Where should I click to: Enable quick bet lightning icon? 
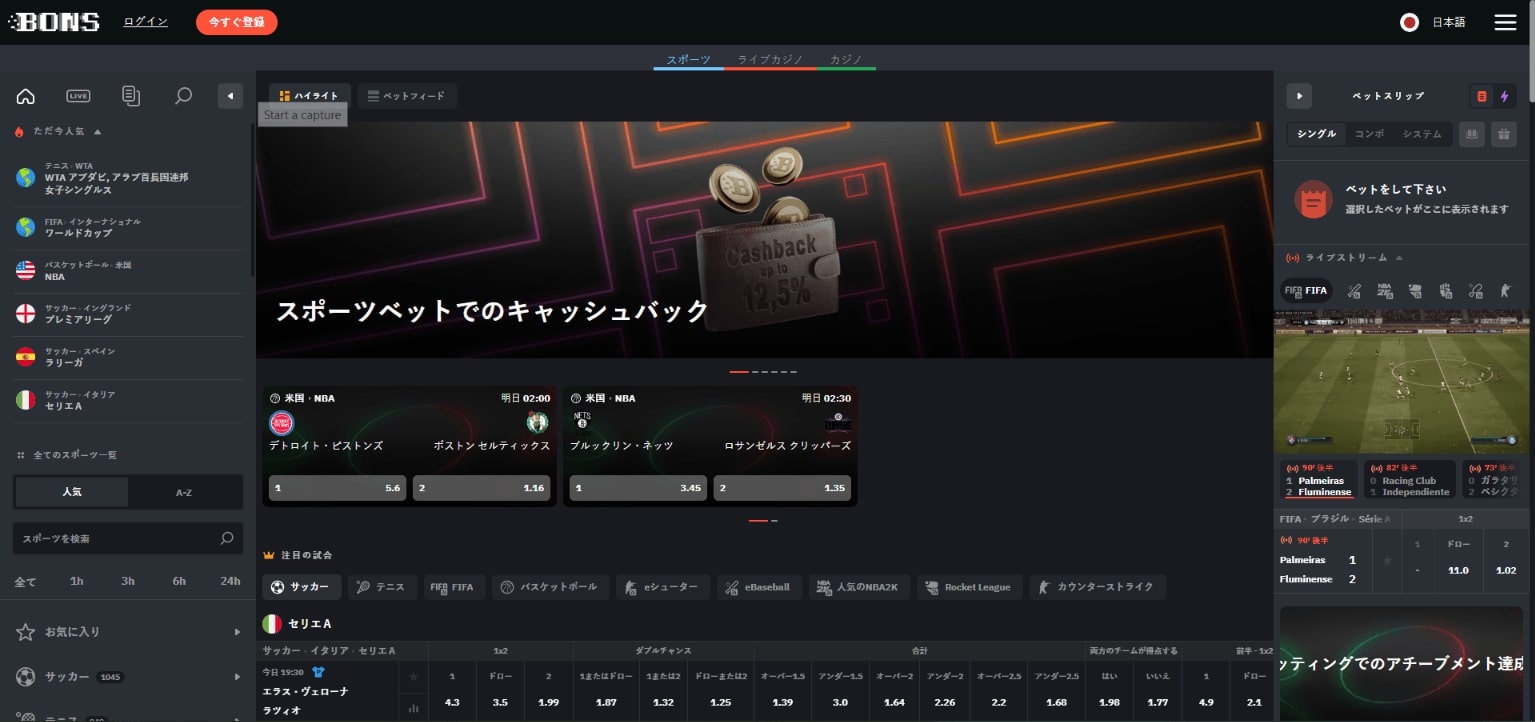(x=1504, y=96)
